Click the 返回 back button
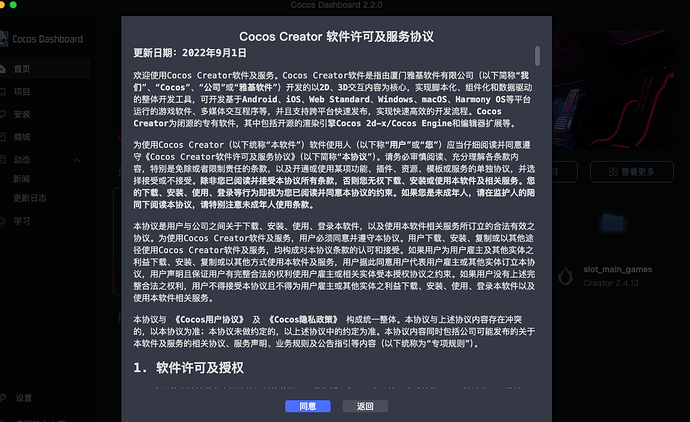This screenshot has height=422, width=690. coord(365,406)
